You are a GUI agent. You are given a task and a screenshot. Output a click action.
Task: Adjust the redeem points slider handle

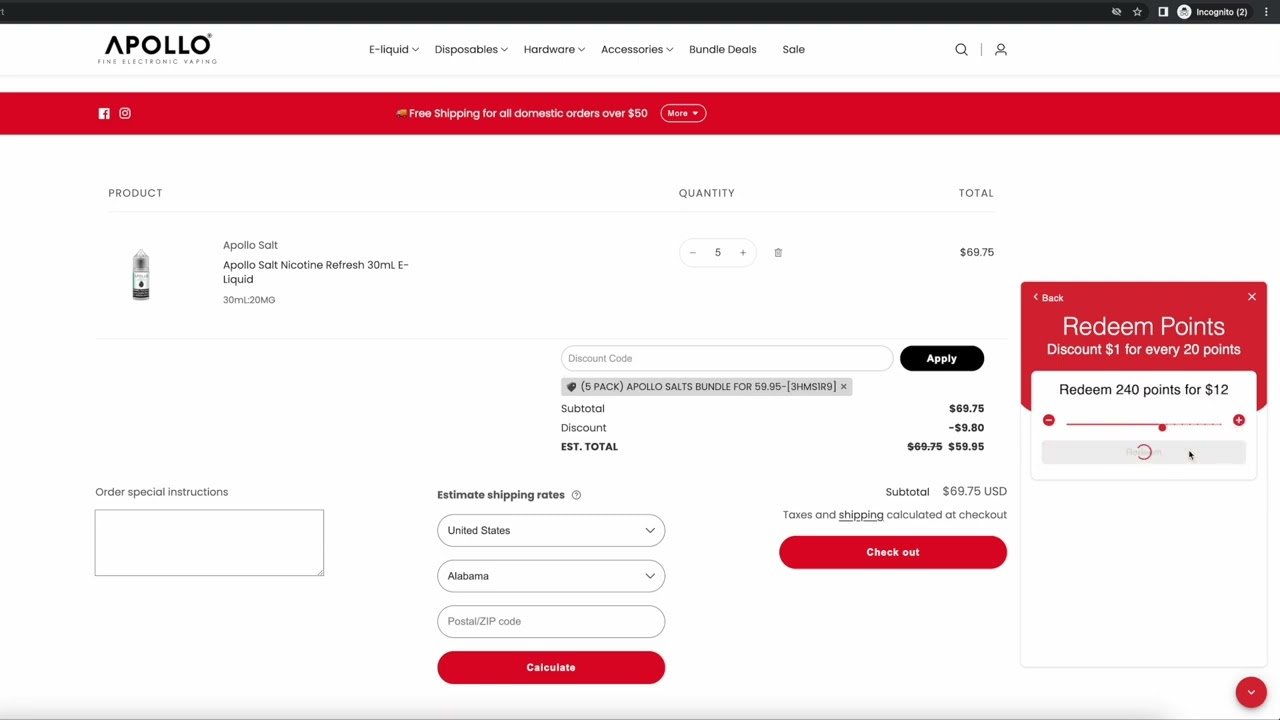coord(1162,427)
